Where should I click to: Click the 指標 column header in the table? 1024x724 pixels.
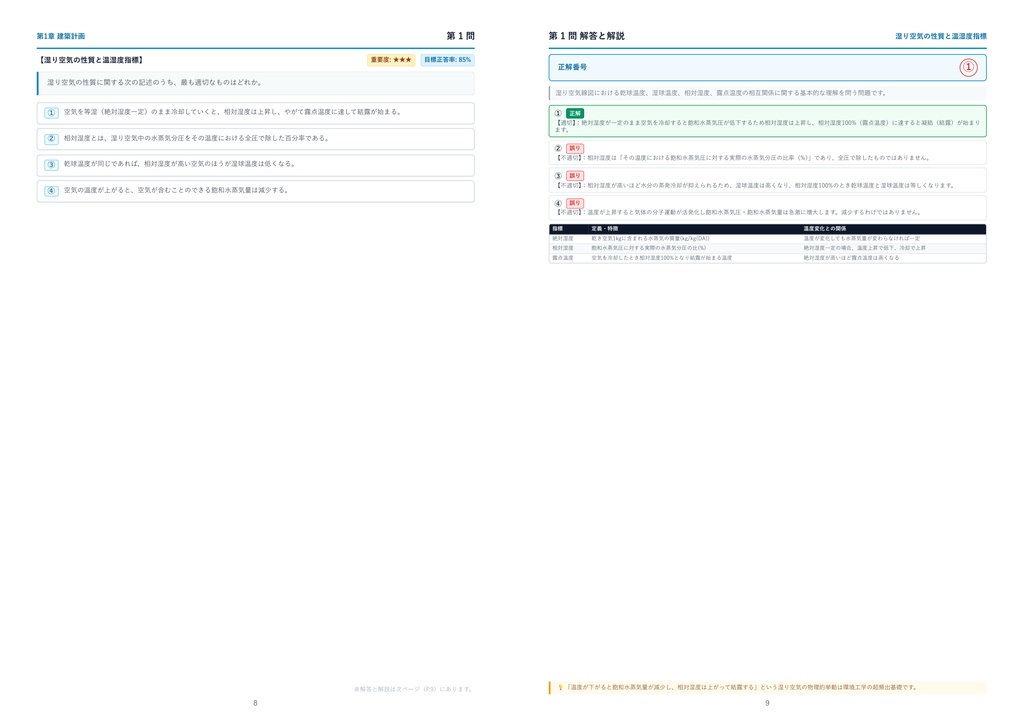pos(558,228)
